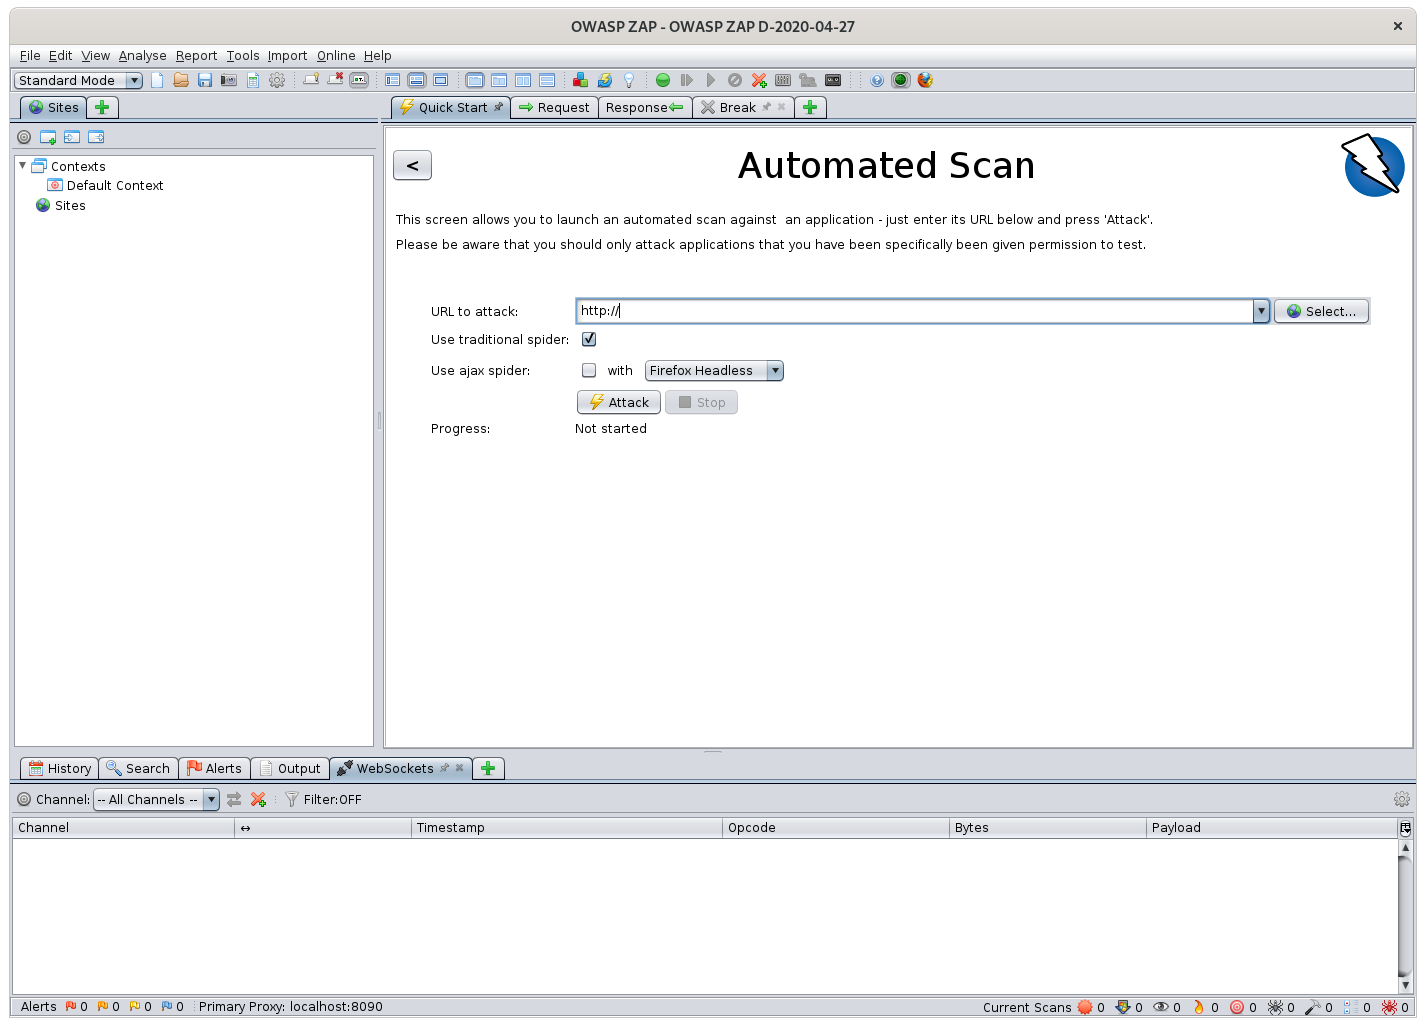Open Options via toolbar gear icon

(277, 80)
